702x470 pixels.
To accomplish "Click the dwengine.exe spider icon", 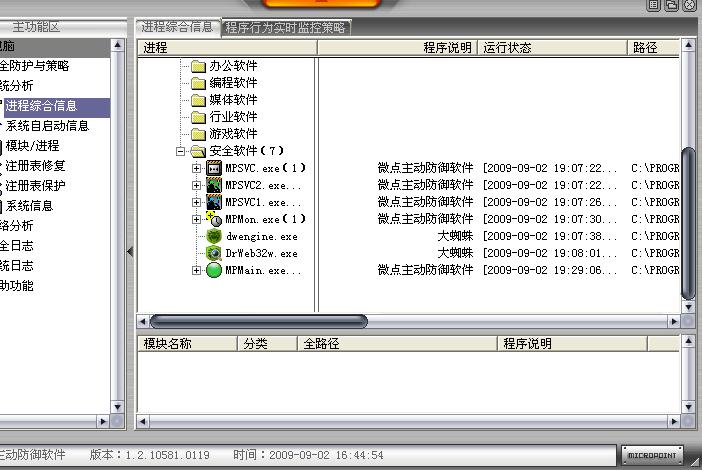I will pos(214,236).
